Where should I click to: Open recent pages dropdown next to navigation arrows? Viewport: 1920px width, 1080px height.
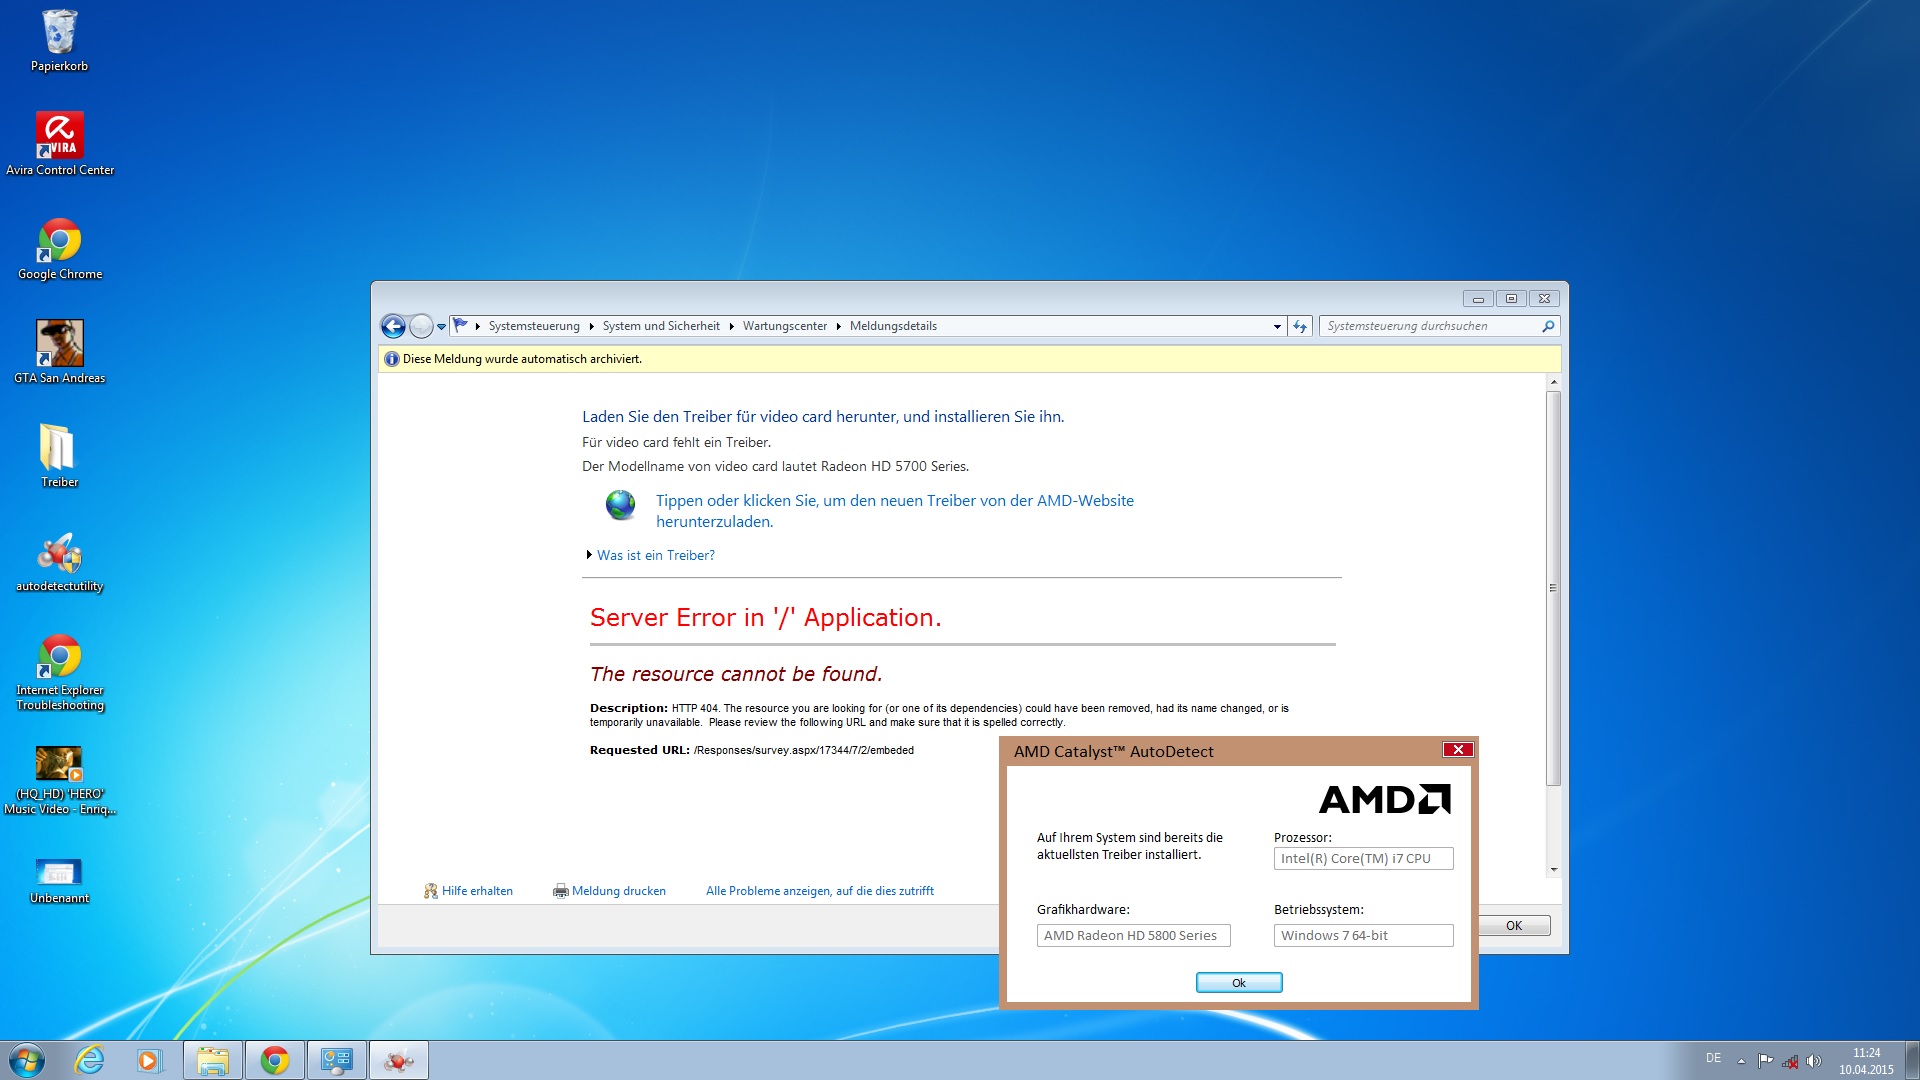tap(441, 326)
